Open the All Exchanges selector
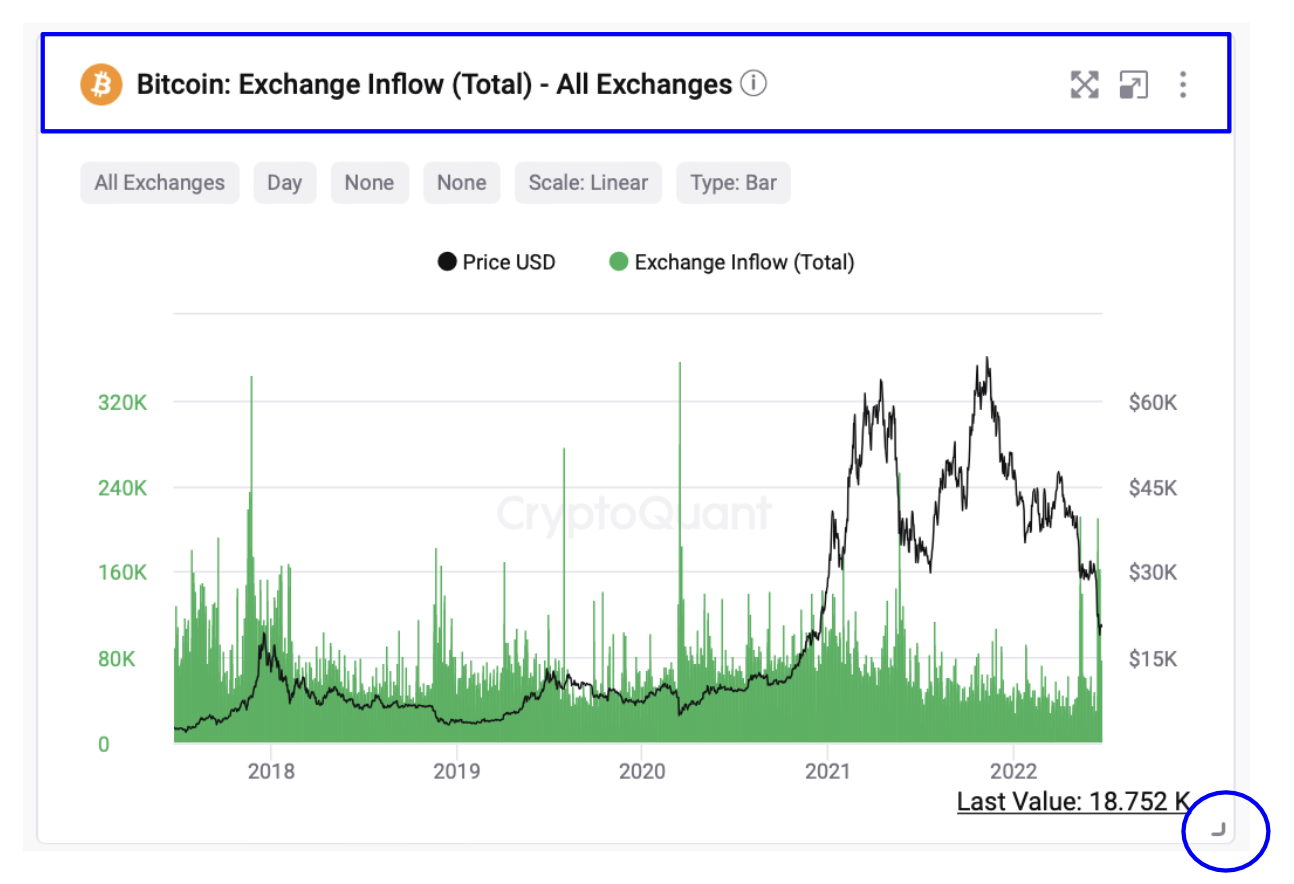This screenshot has width=1294, height=884. [x=160, y=183]
